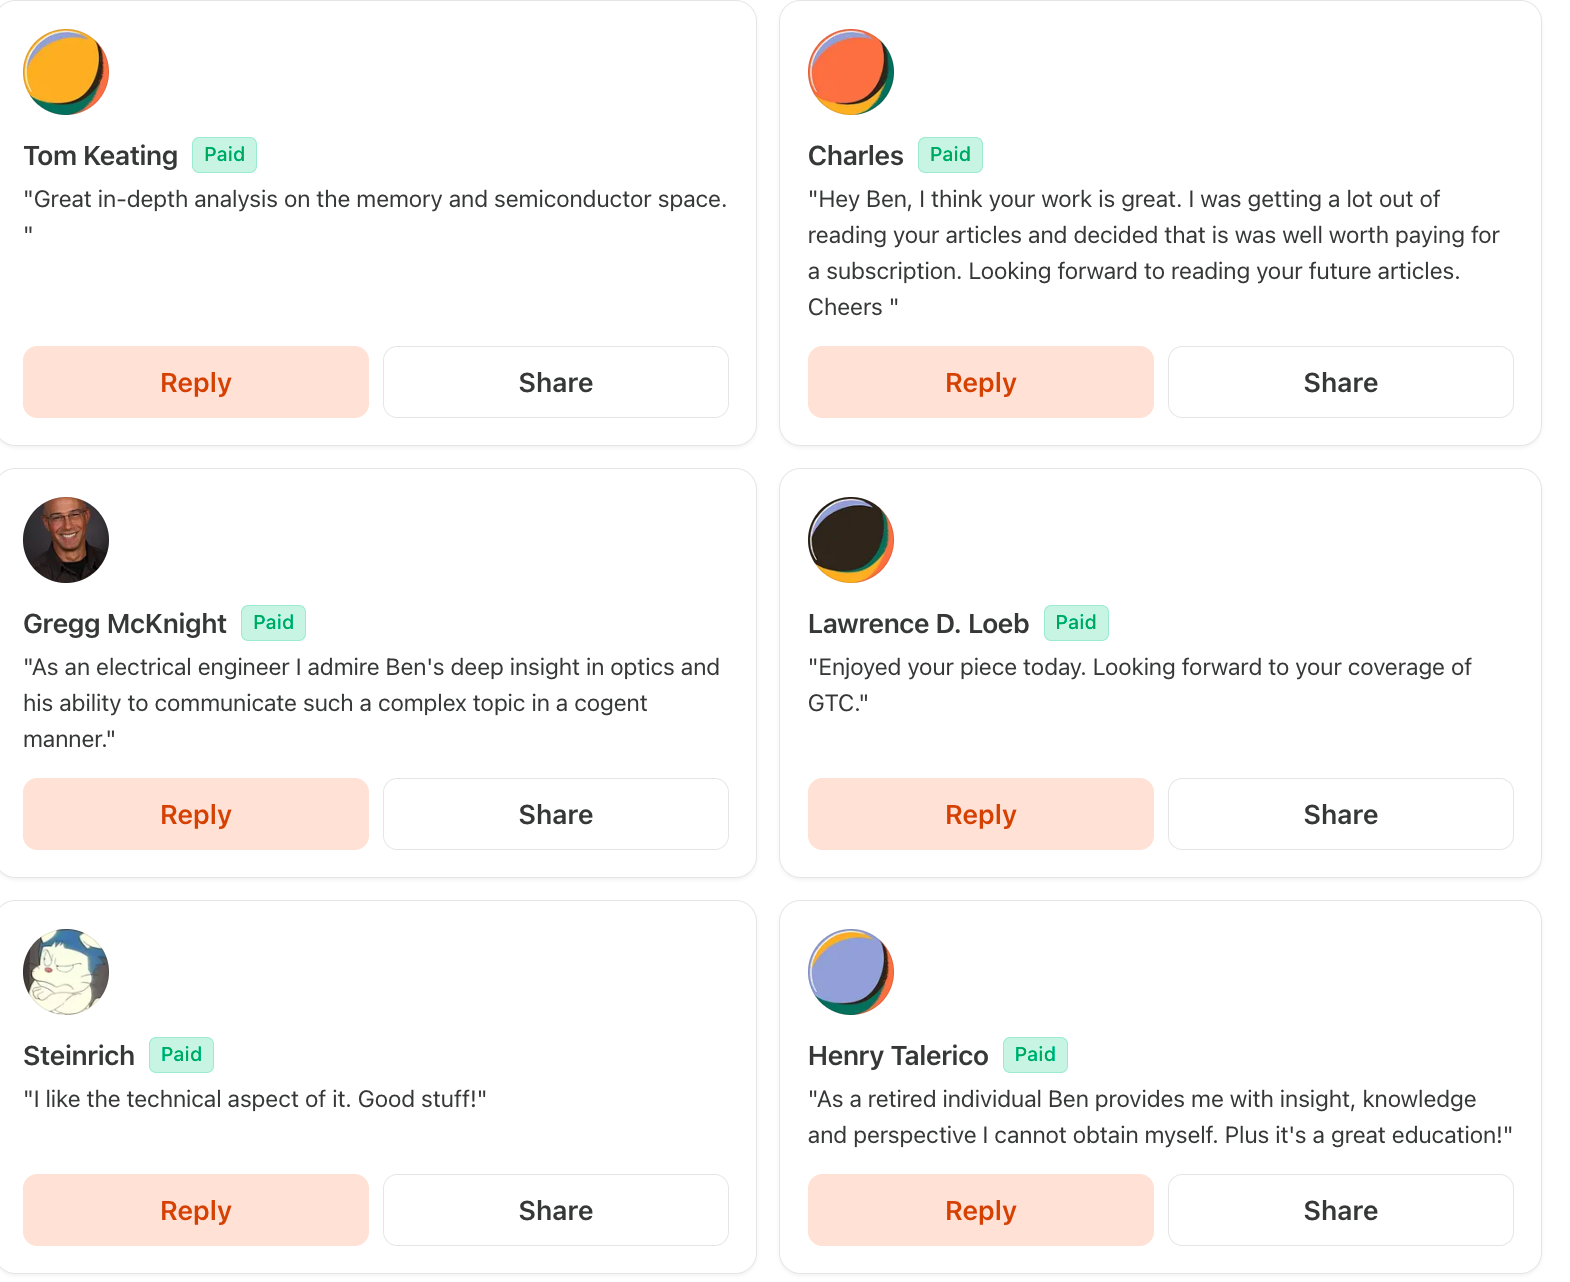
Task: Reply to Steinrich's comment
Action: [196, 1210]
